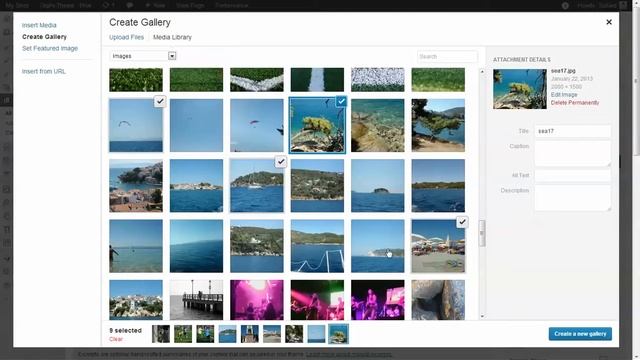Select the small islet in sea thumbnail

click(x=378, y=186)
